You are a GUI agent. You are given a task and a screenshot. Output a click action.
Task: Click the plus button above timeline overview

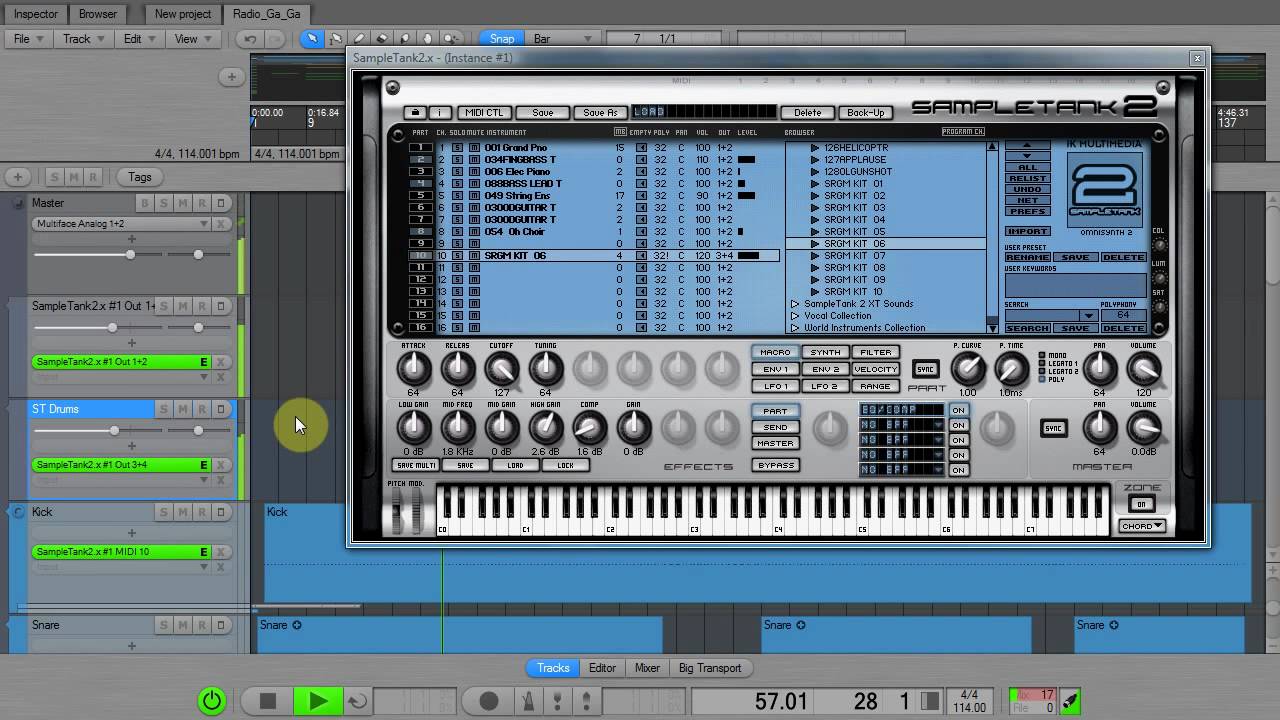coord(231,77)
